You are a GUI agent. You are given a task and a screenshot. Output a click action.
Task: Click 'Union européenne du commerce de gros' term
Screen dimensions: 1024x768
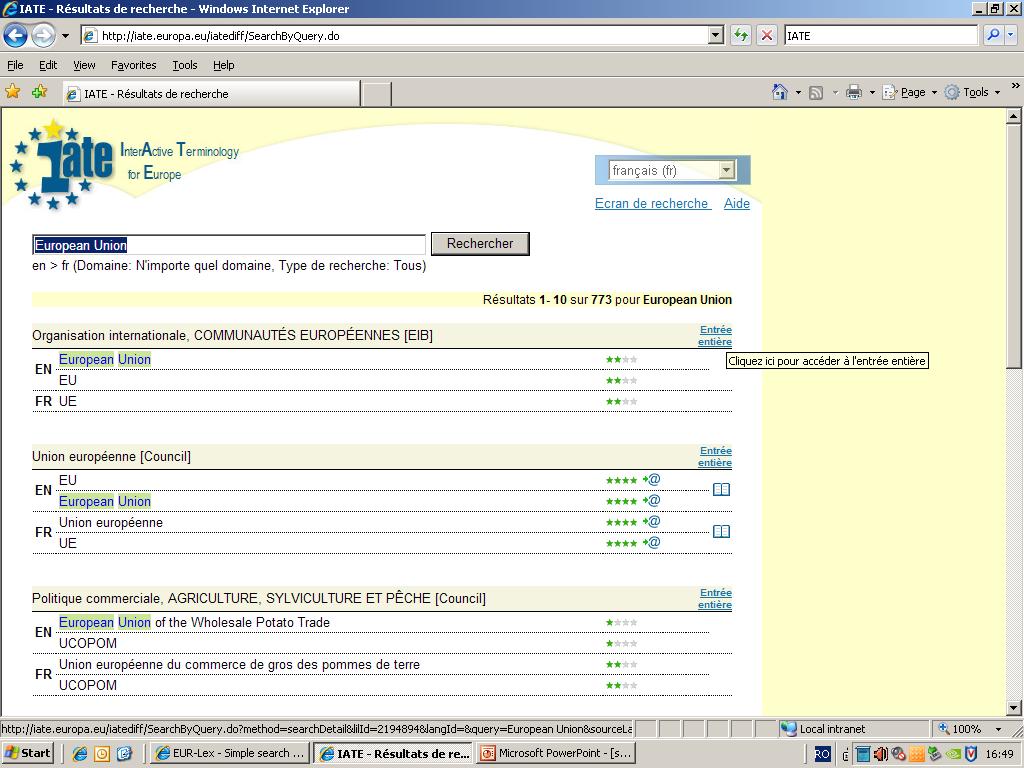click(x=240, y=665)
